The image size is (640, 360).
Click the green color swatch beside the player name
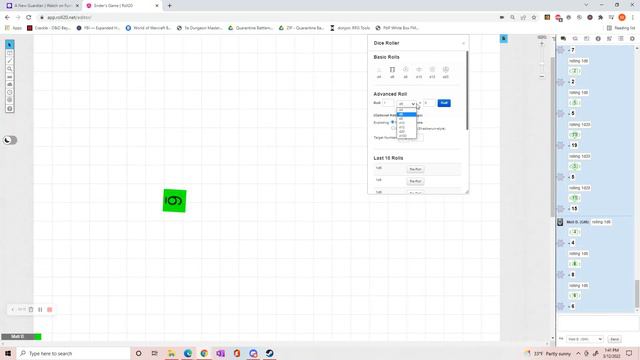pyautogui.click(x=38, y=337)
